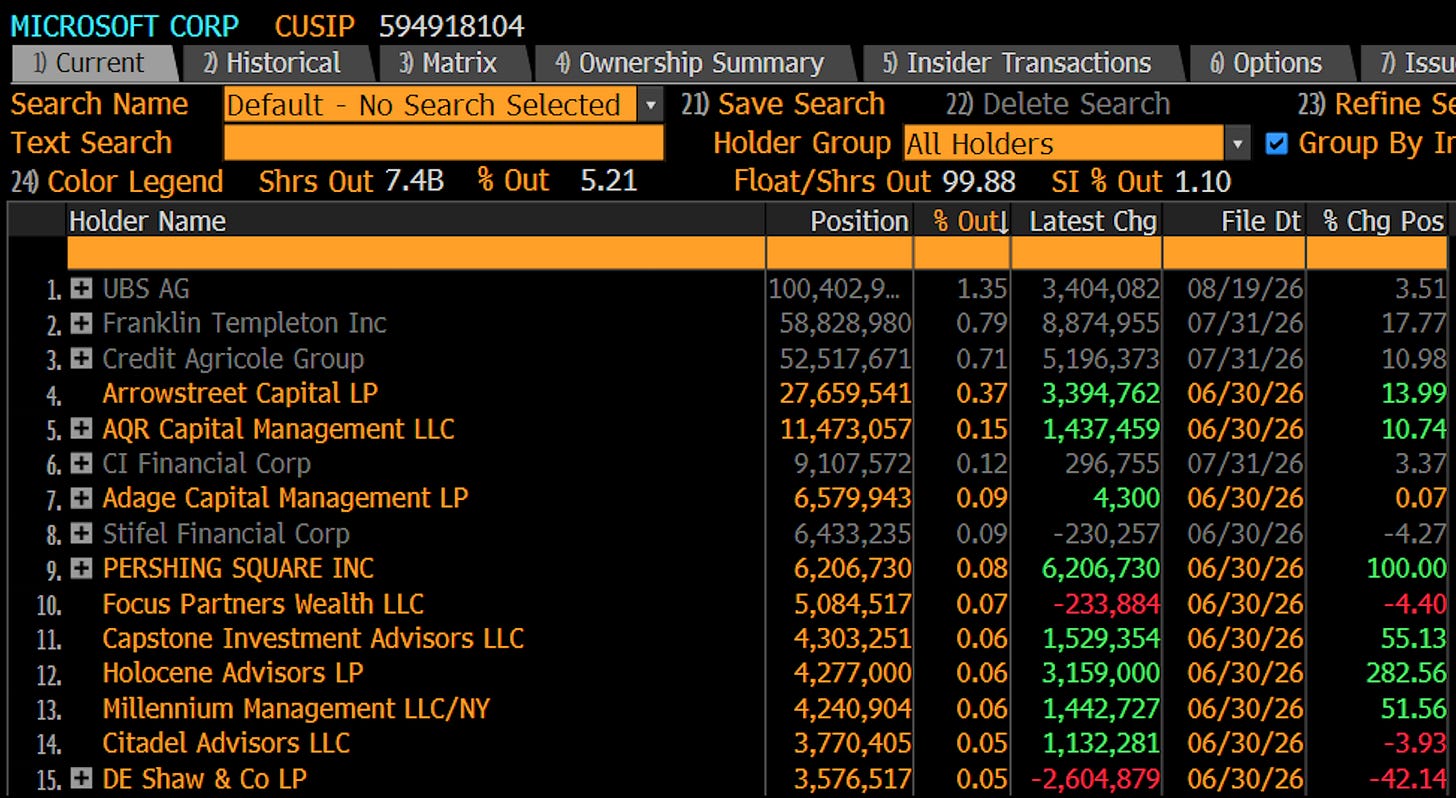Click the MICROSOFT CORP title

(125, 25)
